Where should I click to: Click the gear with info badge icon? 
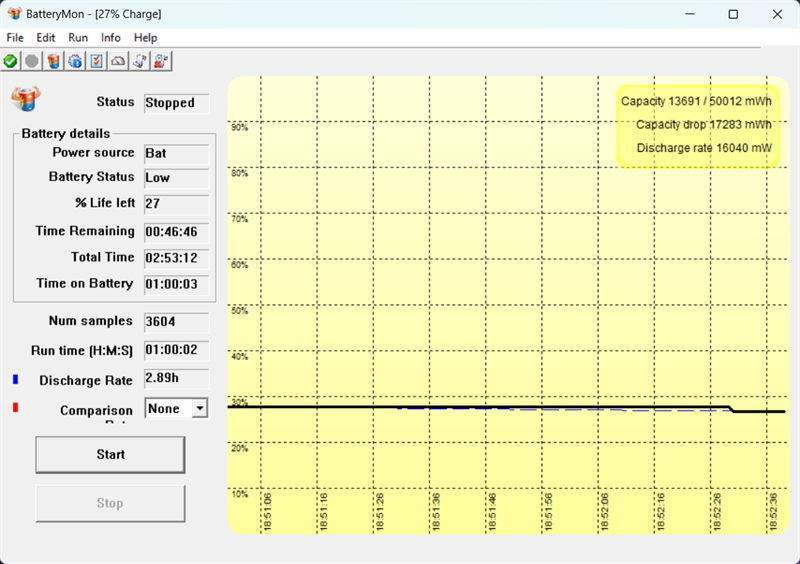[75, 61]
